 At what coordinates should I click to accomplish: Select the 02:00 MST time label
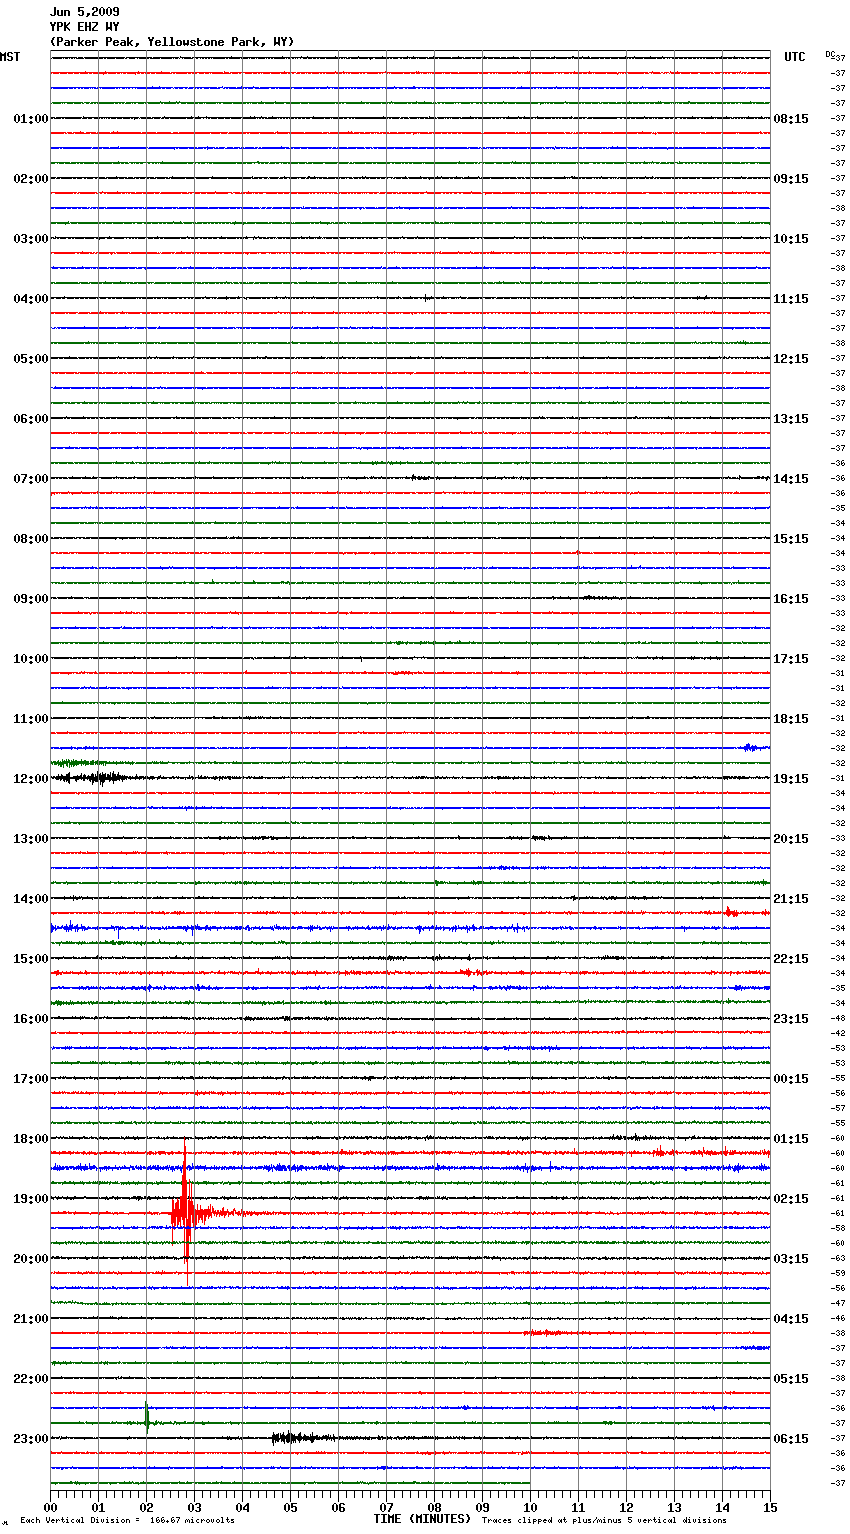(31, 179)
